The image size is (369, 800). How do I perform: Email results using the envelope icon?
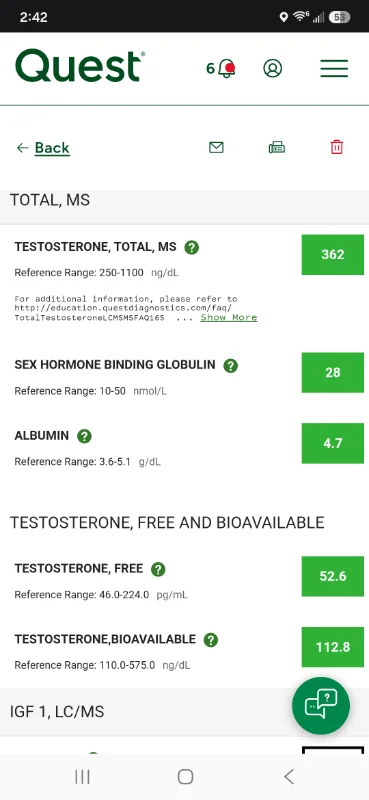coord(216,147)
